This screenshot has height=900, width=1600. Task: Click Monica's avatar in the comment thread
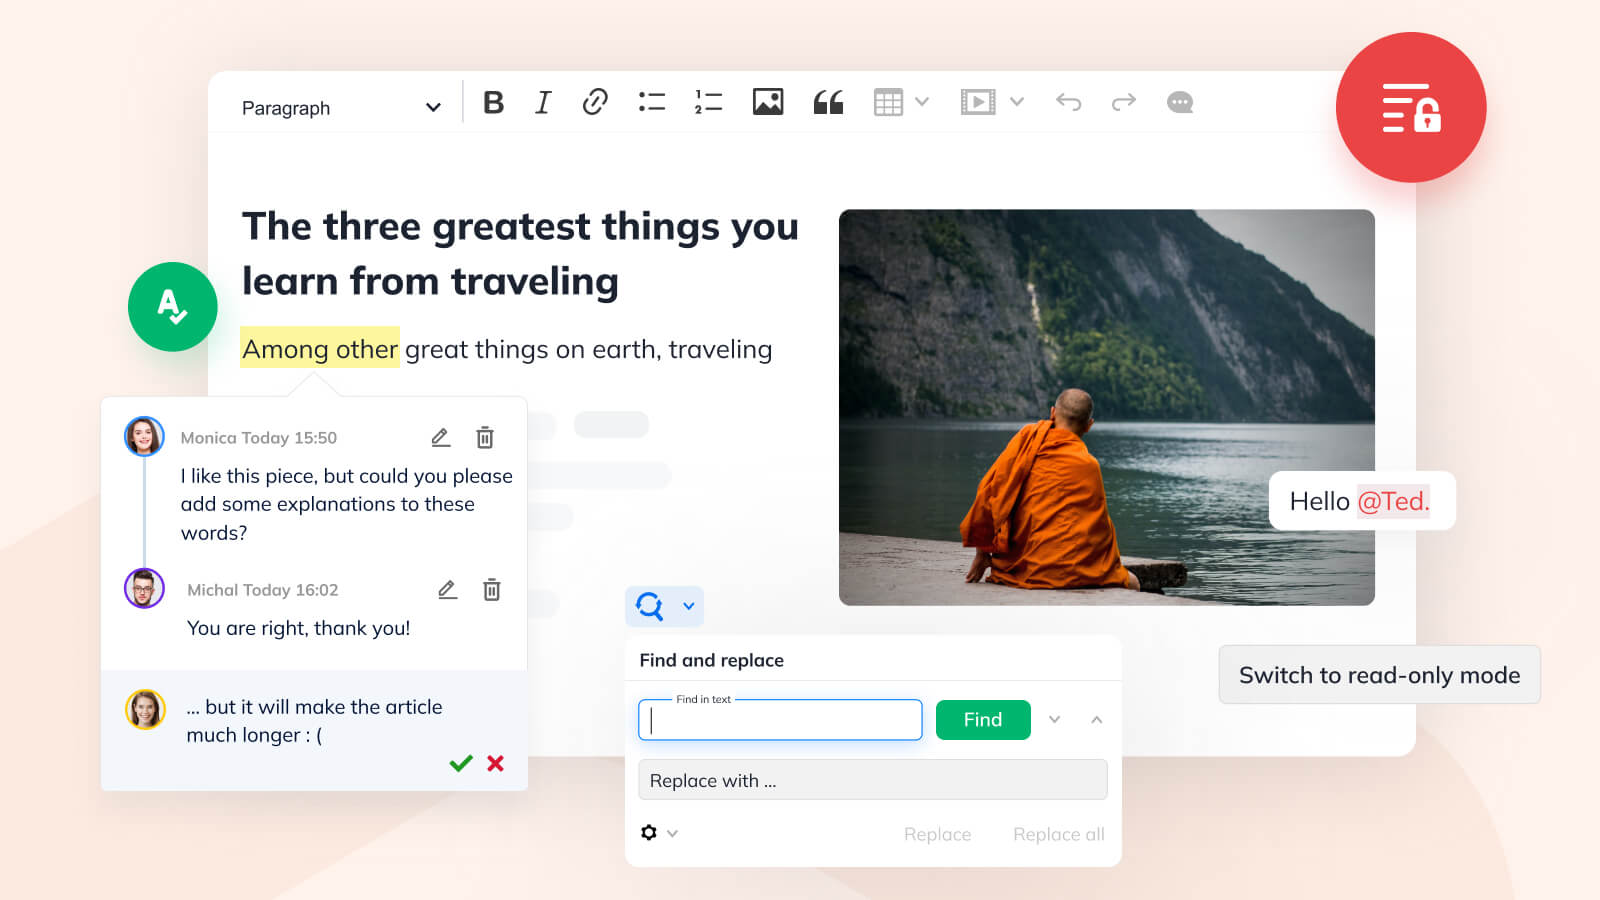[144, 437]
